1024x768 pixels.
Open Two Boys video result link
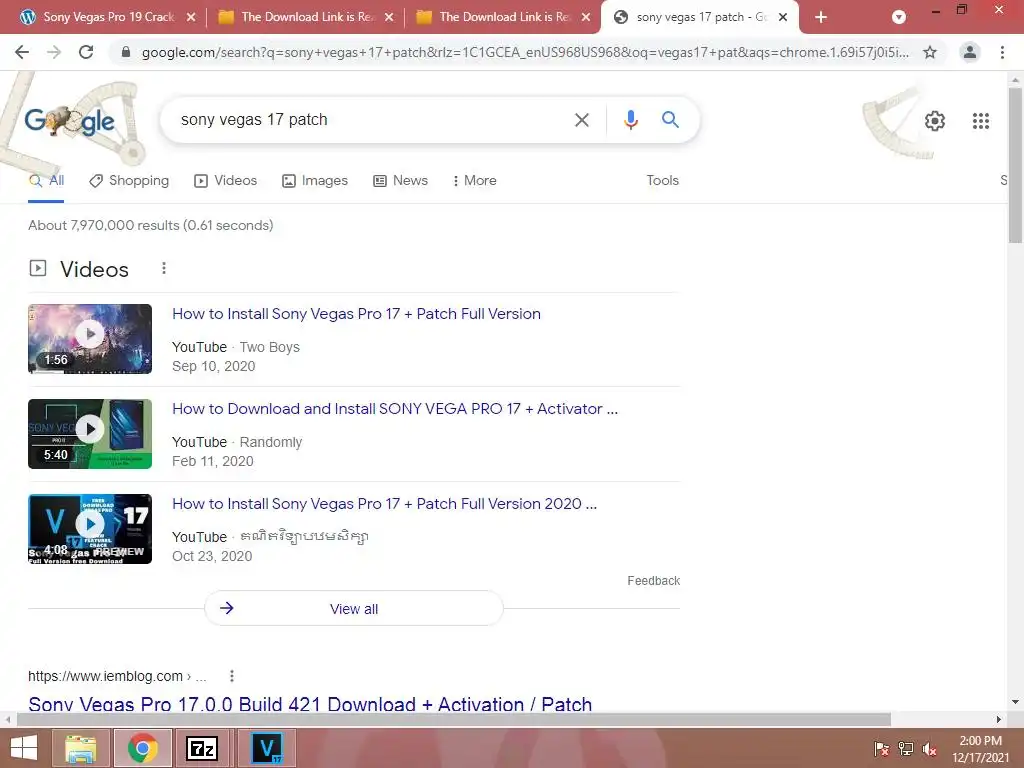356,314
